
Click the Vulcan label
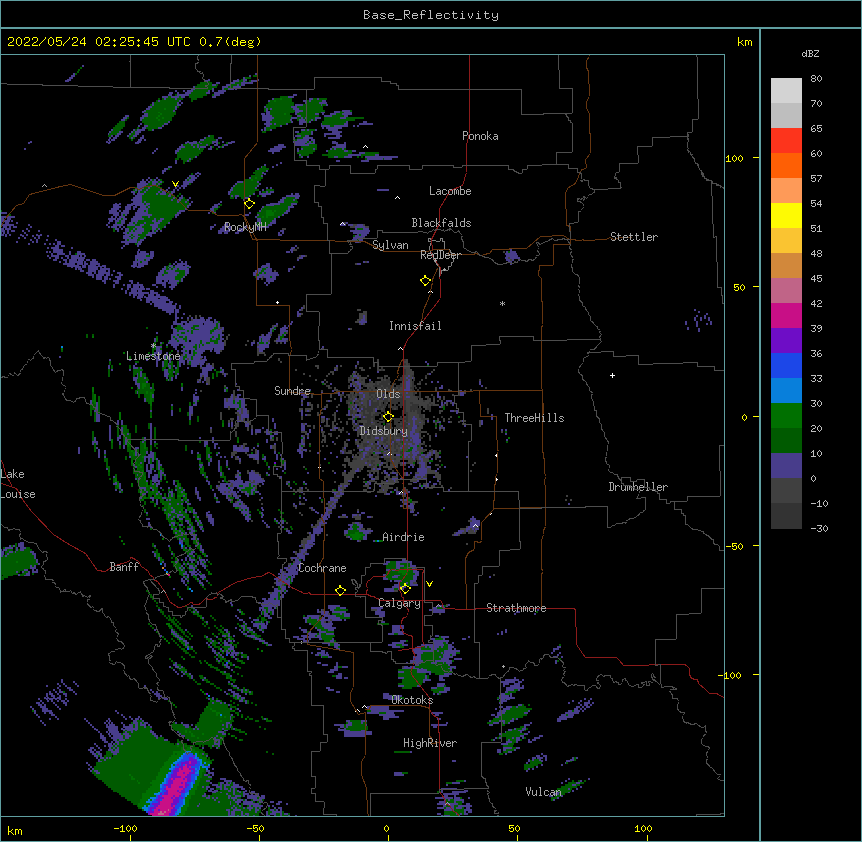point(543,792)
